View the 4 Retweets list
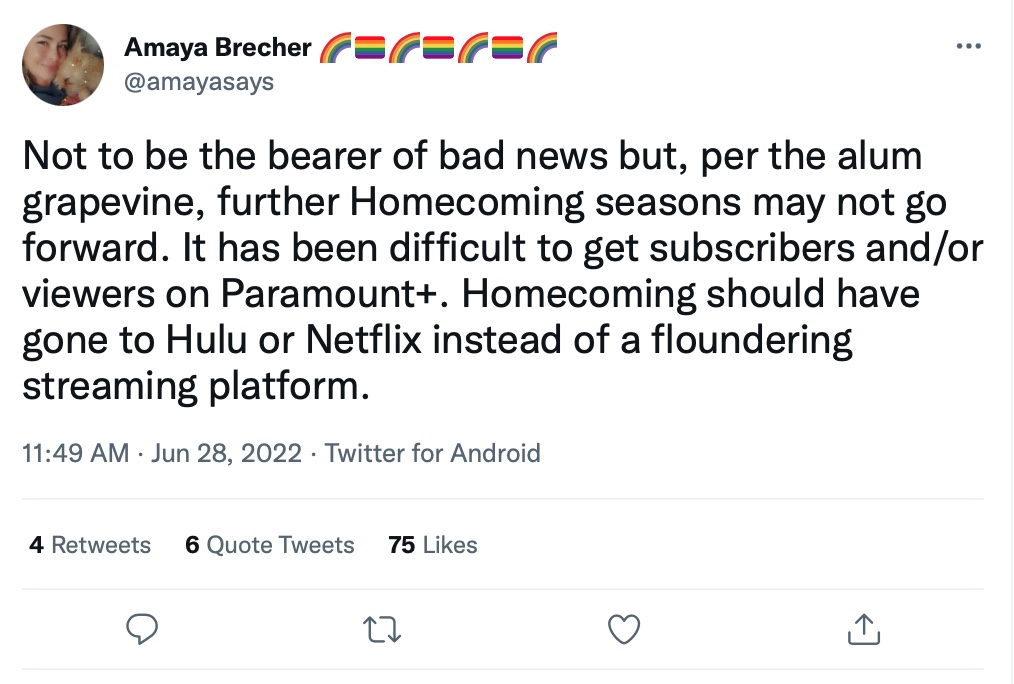This screenshot has height=684, width=1014. pyautogui.click(x=90, y=545)
